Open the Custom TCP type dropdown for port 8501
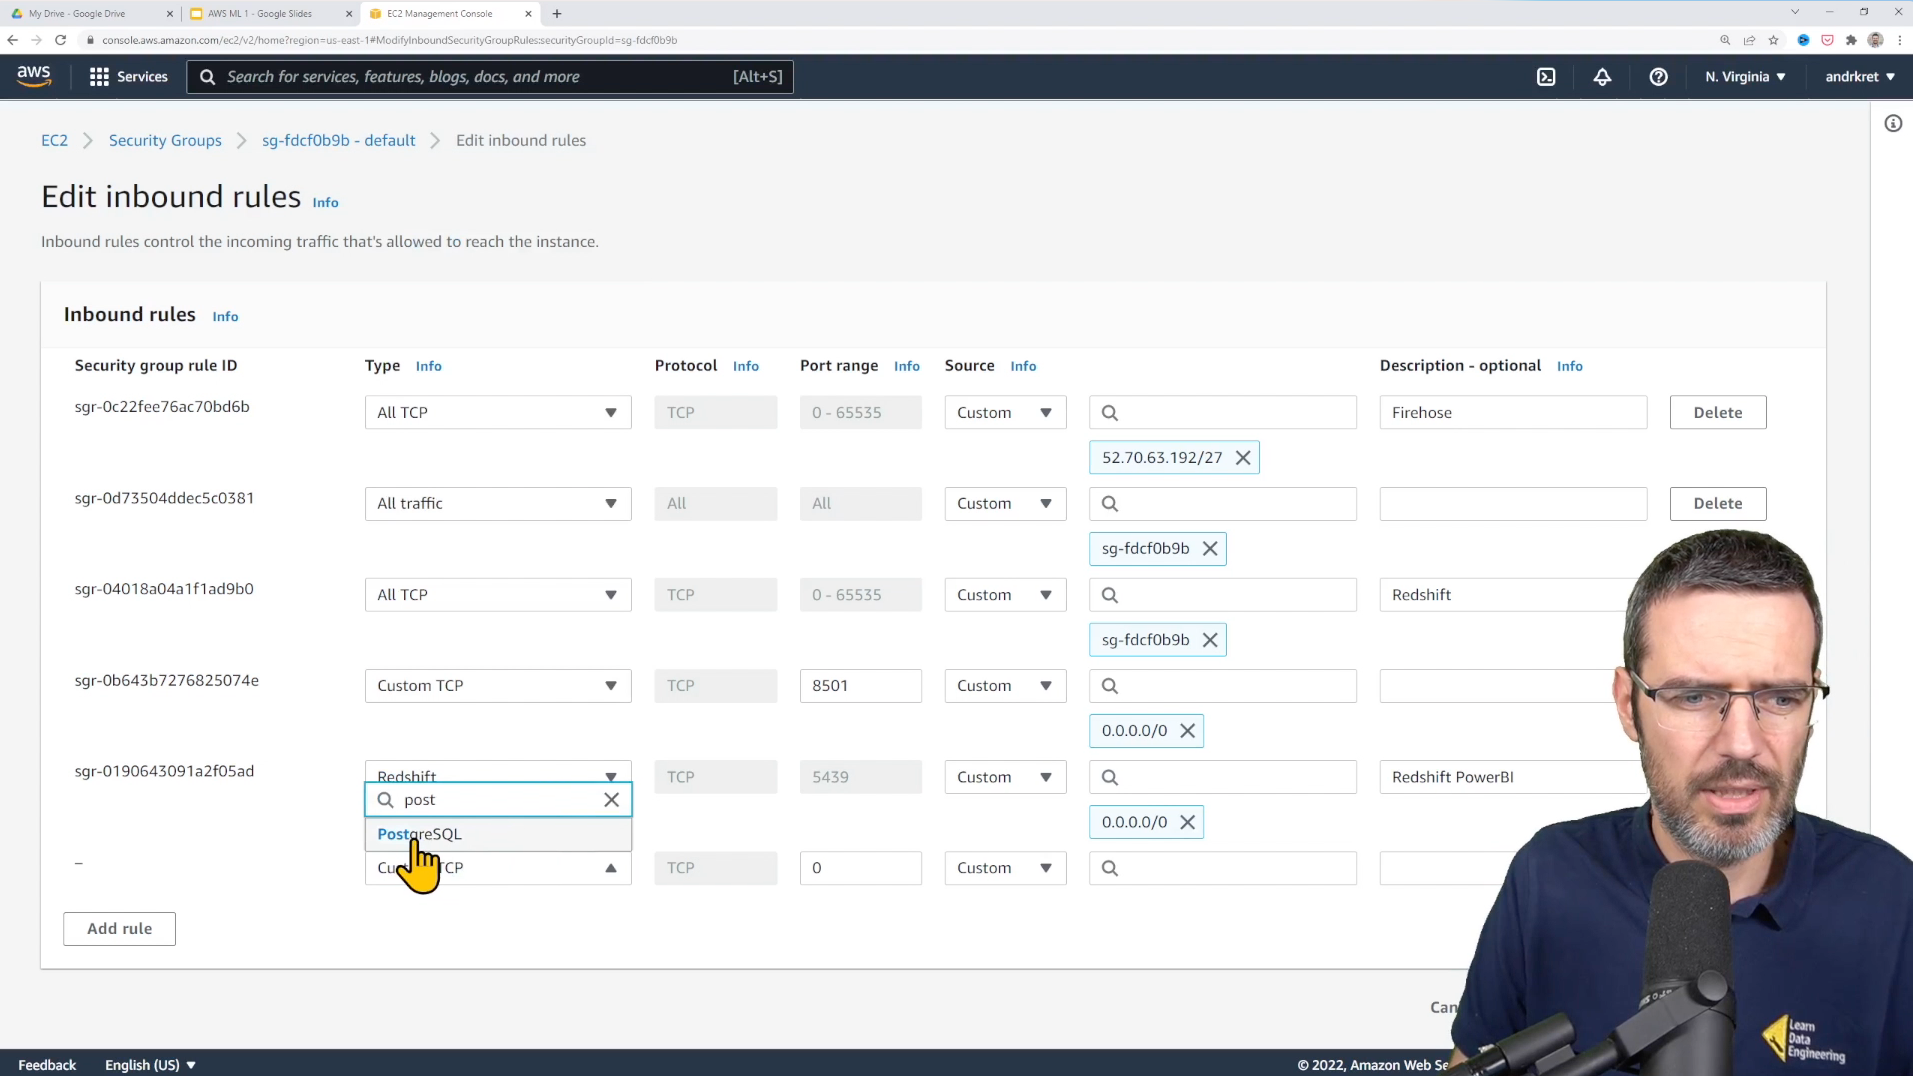The width and height of the screenshot is (1913, 1076). coord(498,686)
